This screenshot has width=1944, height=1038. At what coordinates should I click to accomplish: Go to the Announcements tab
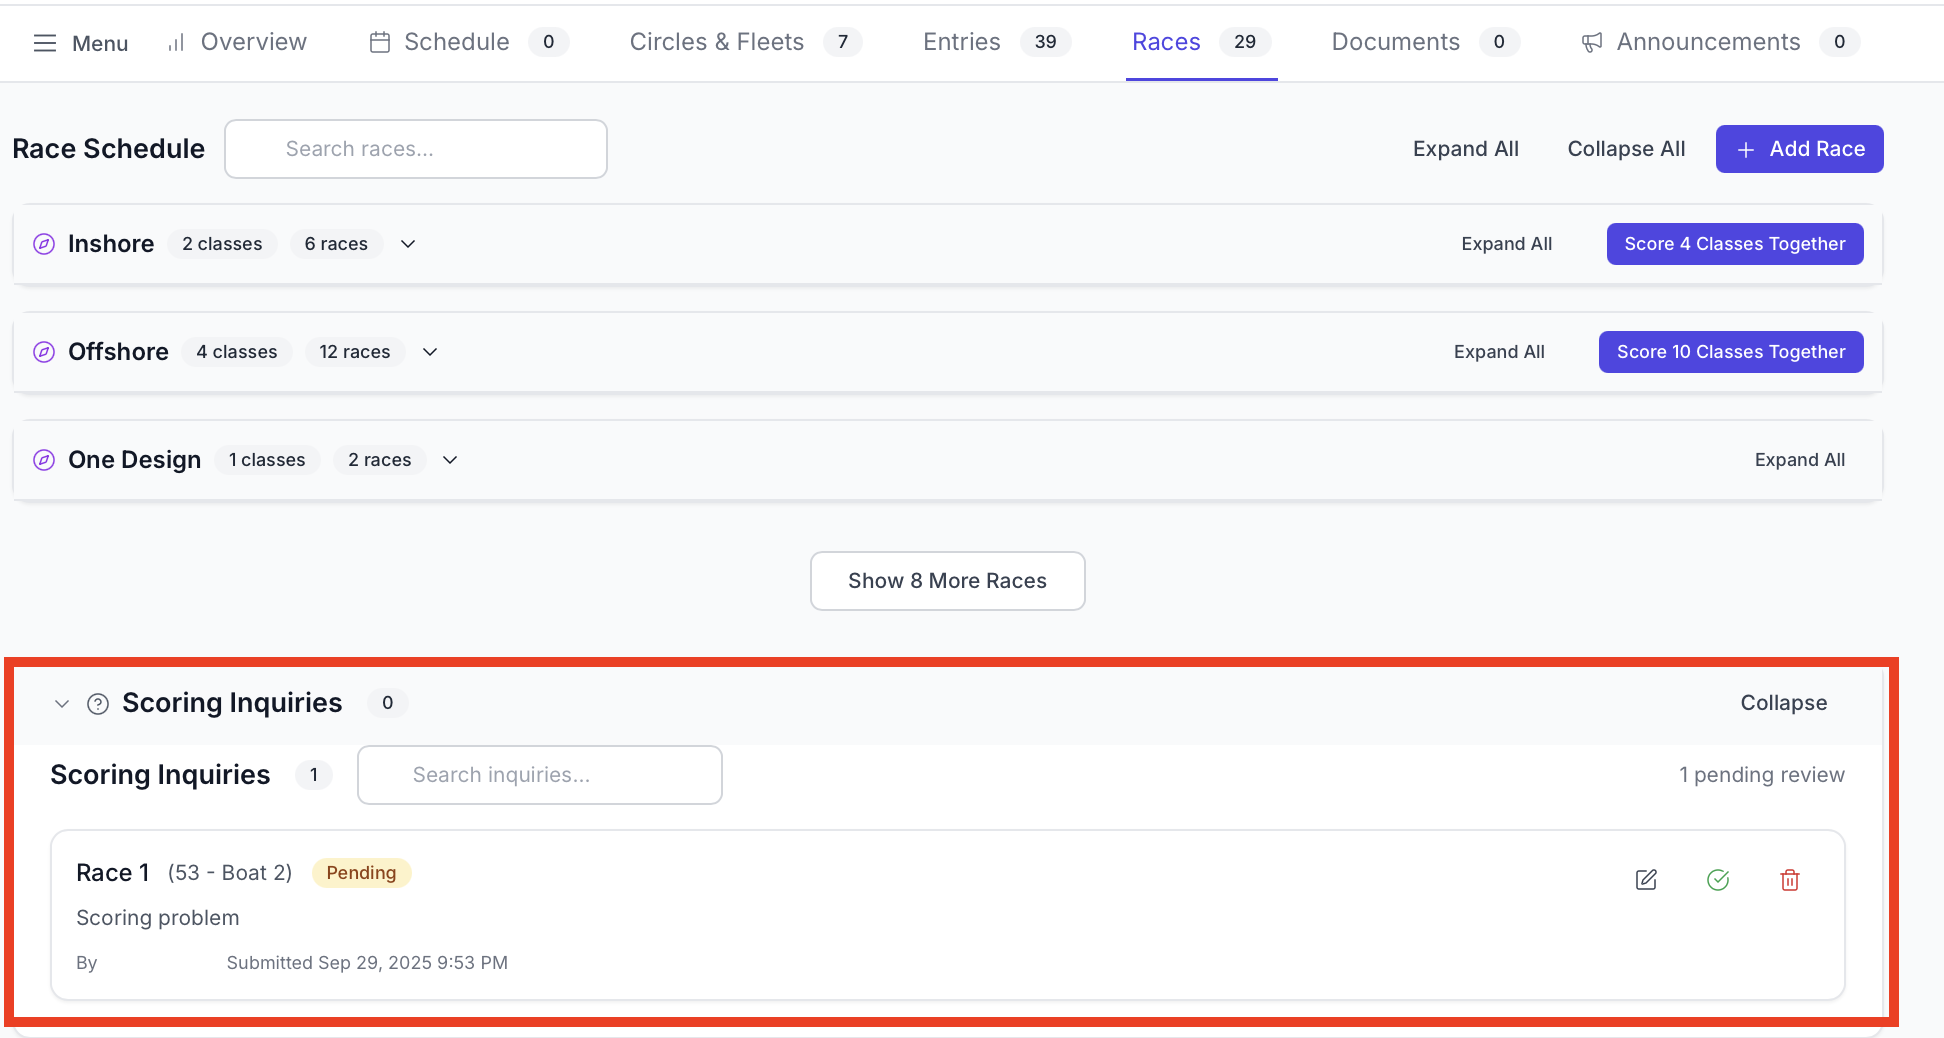click(1707, 42)
